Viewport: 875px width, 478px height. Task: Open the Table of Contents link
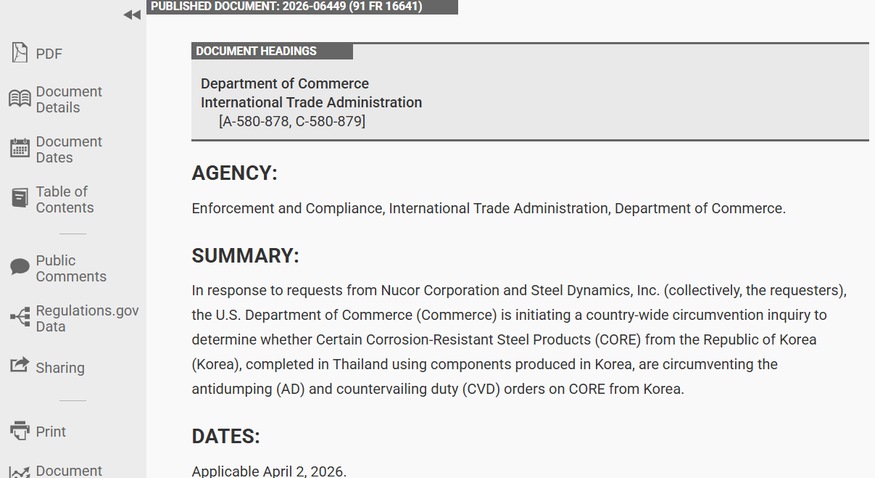click(x=65, y=199)
